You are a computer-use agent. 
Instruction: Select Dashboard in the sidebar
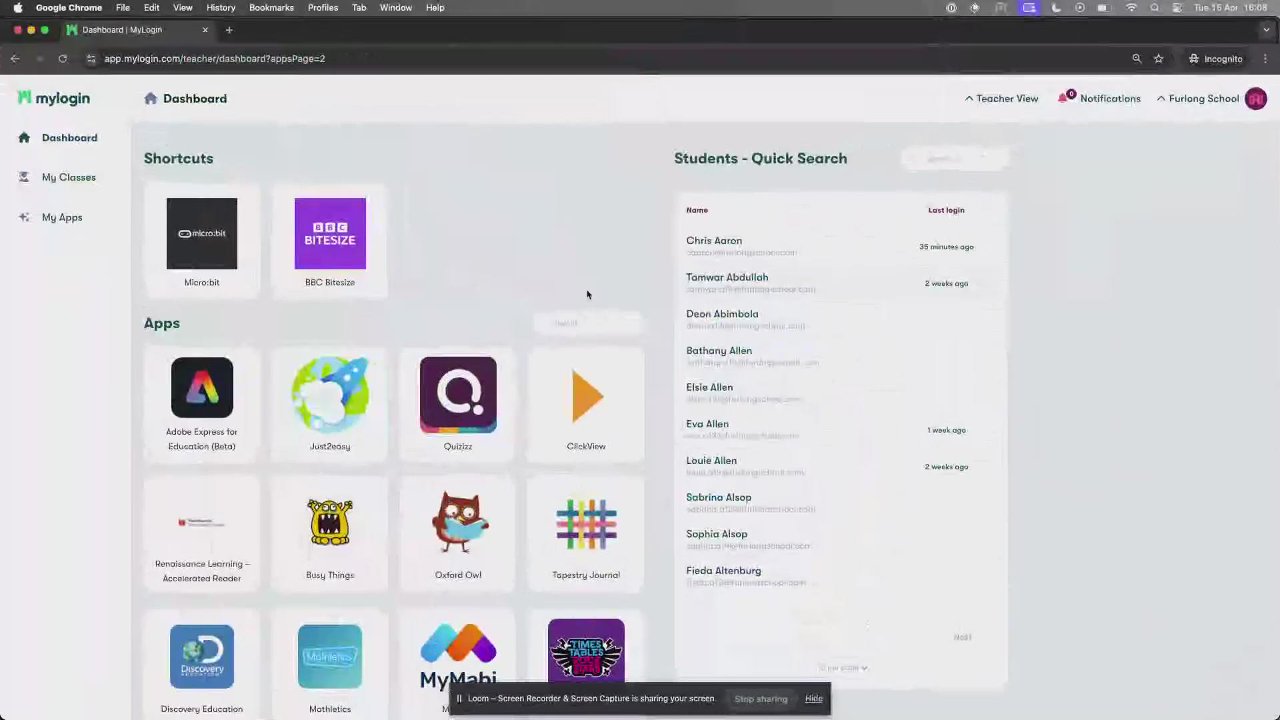pyautogui.click(x=59, y=138)
